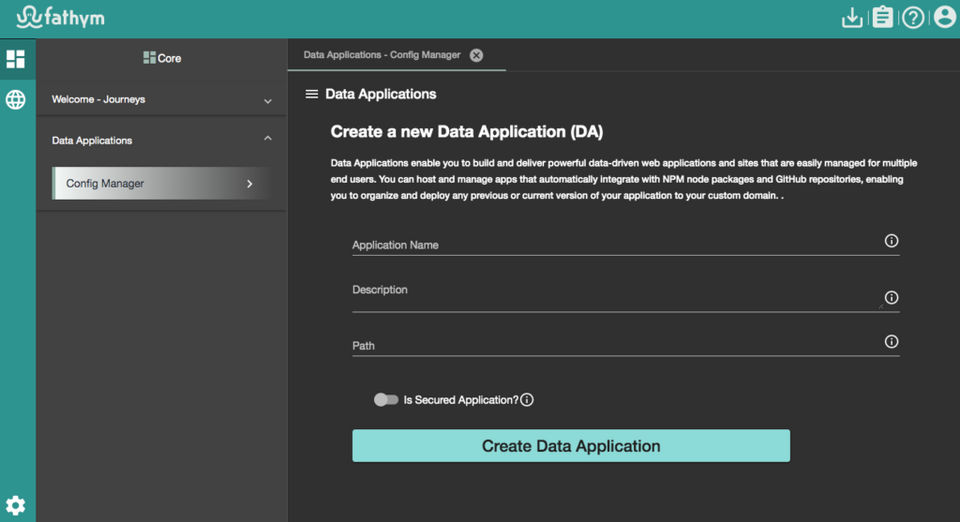Open the clipboard icon in header
960x522 pixels.
[882, 18]
